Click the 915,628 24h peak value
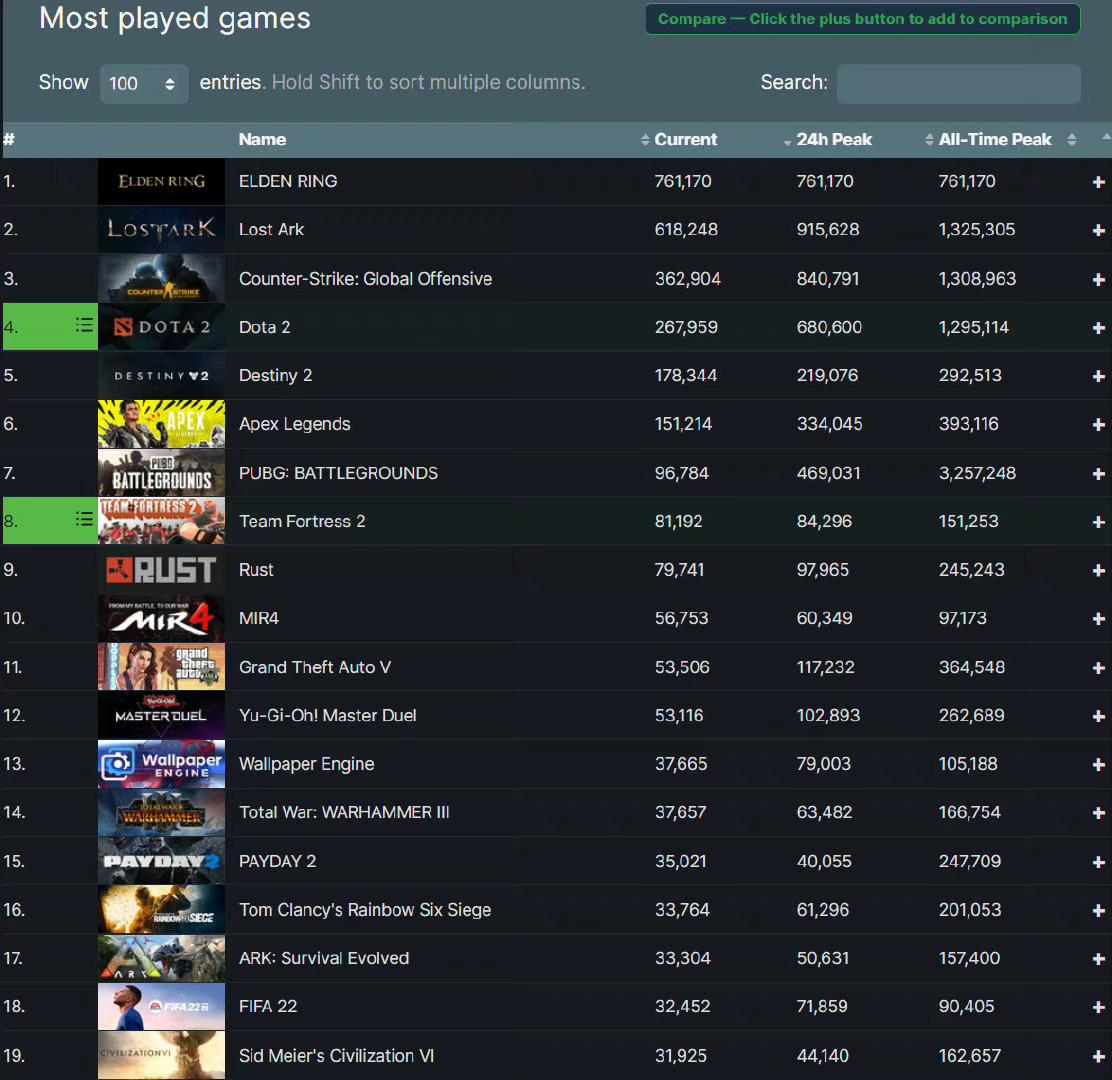Viewport: 1112px width, 1080px height. (x=828, y=230)
